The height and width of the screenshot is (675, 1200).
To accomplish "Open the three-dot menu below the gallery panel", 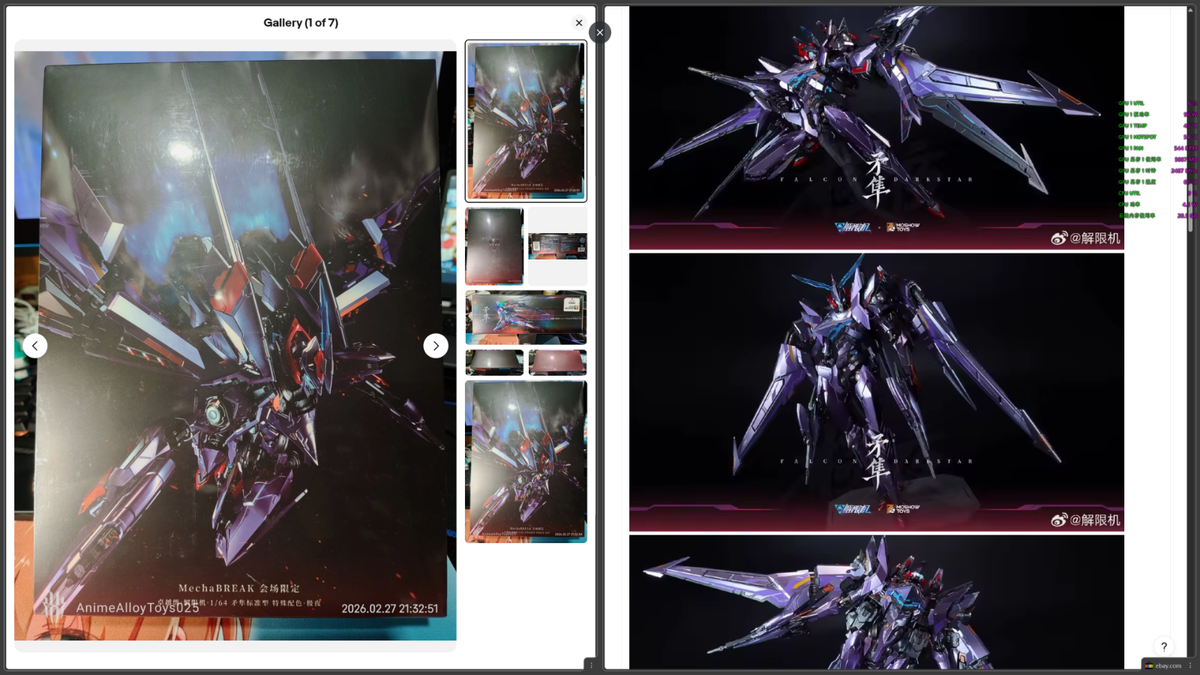I will pos(591,665).
